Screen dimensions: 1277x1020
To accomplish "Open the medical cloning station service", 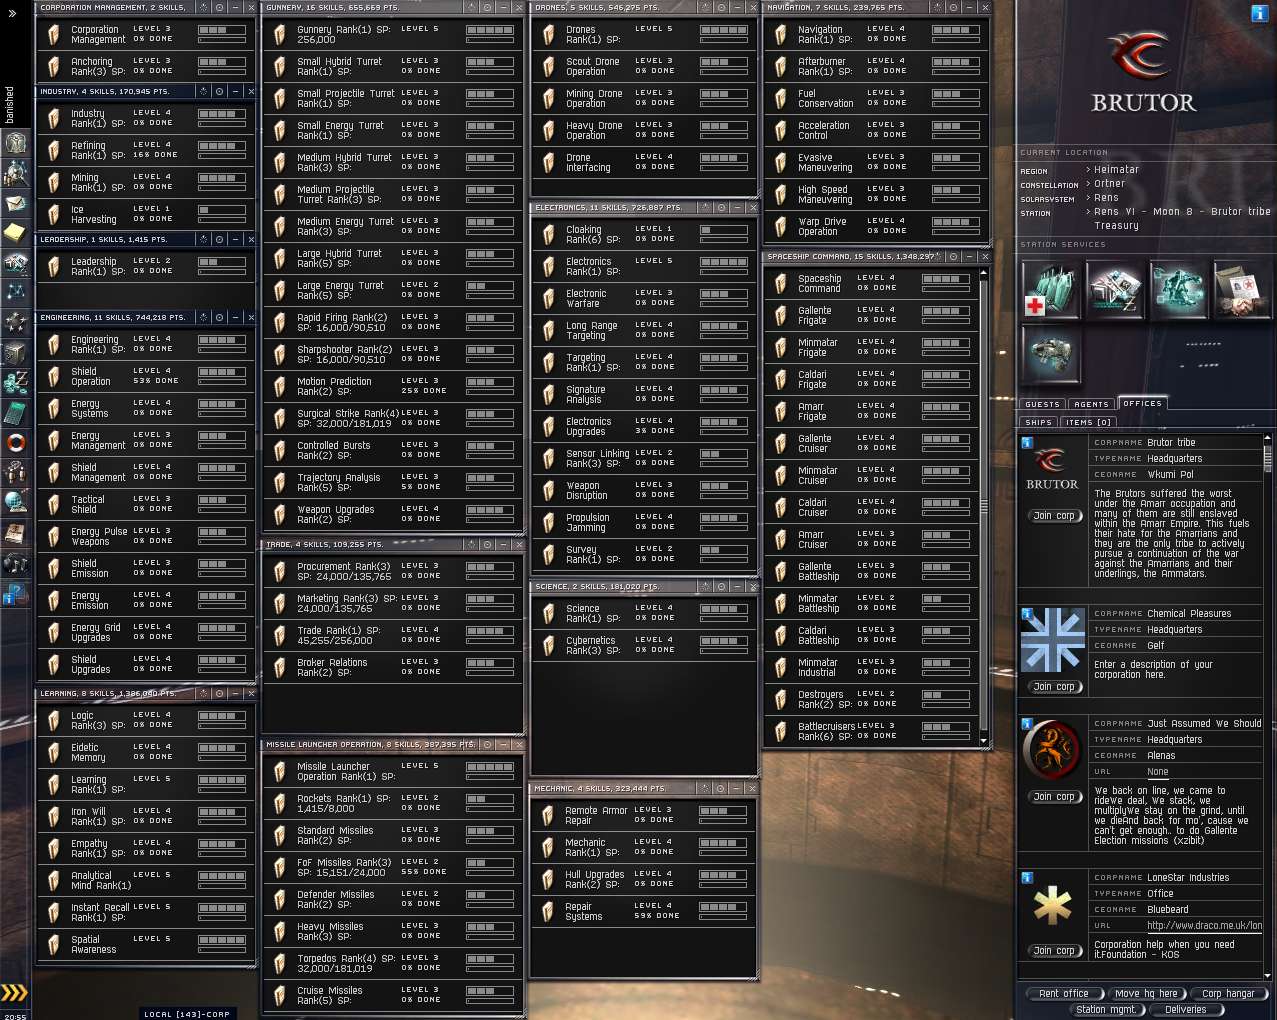I will [x=1051, y=289].
